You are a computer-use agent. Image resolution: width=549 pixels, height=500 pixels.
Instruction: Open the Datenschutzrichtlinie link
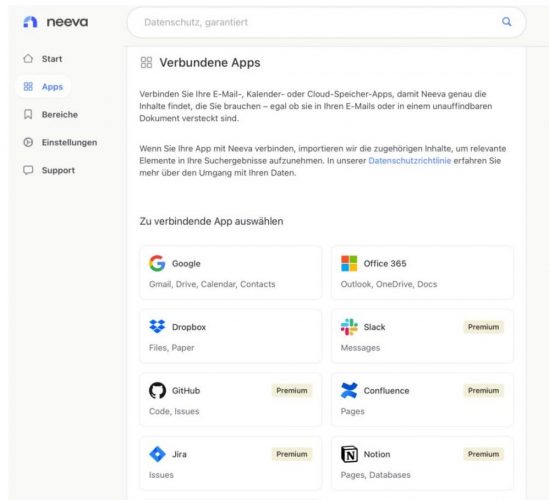point(410,161)
